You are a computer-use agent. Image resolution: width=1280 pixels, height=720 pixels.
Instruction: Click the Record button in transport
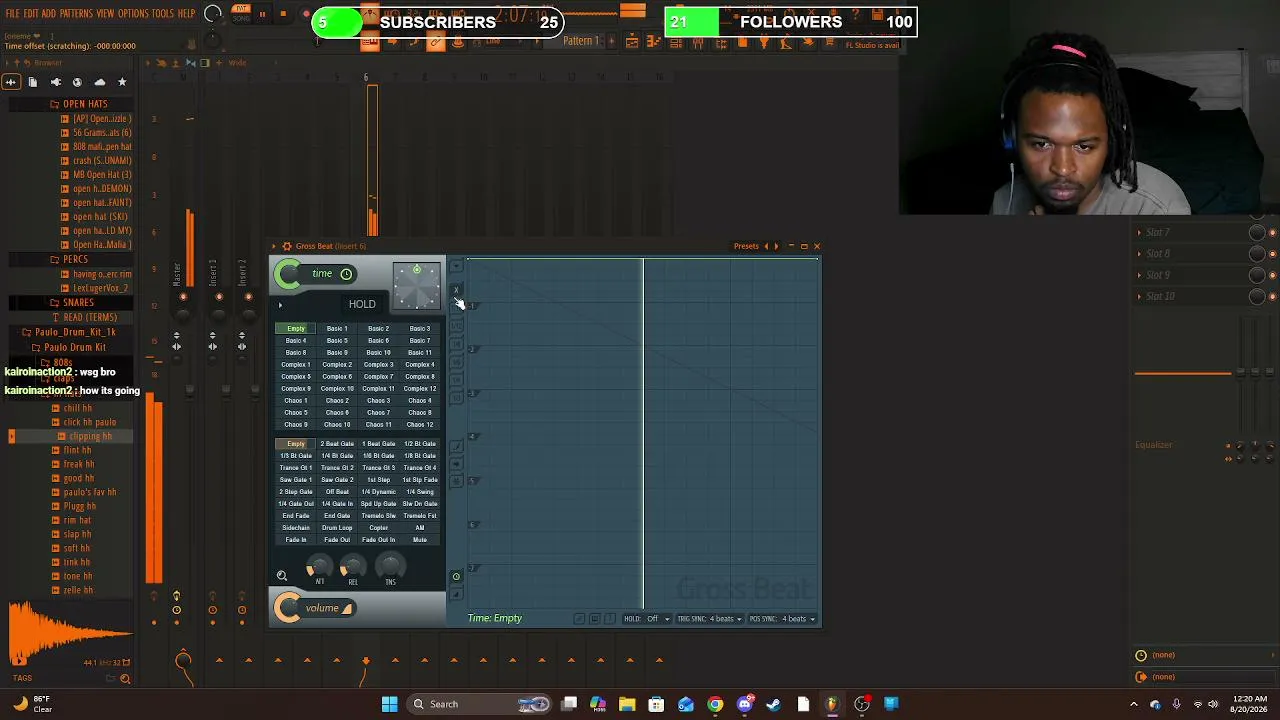point(306,14)
